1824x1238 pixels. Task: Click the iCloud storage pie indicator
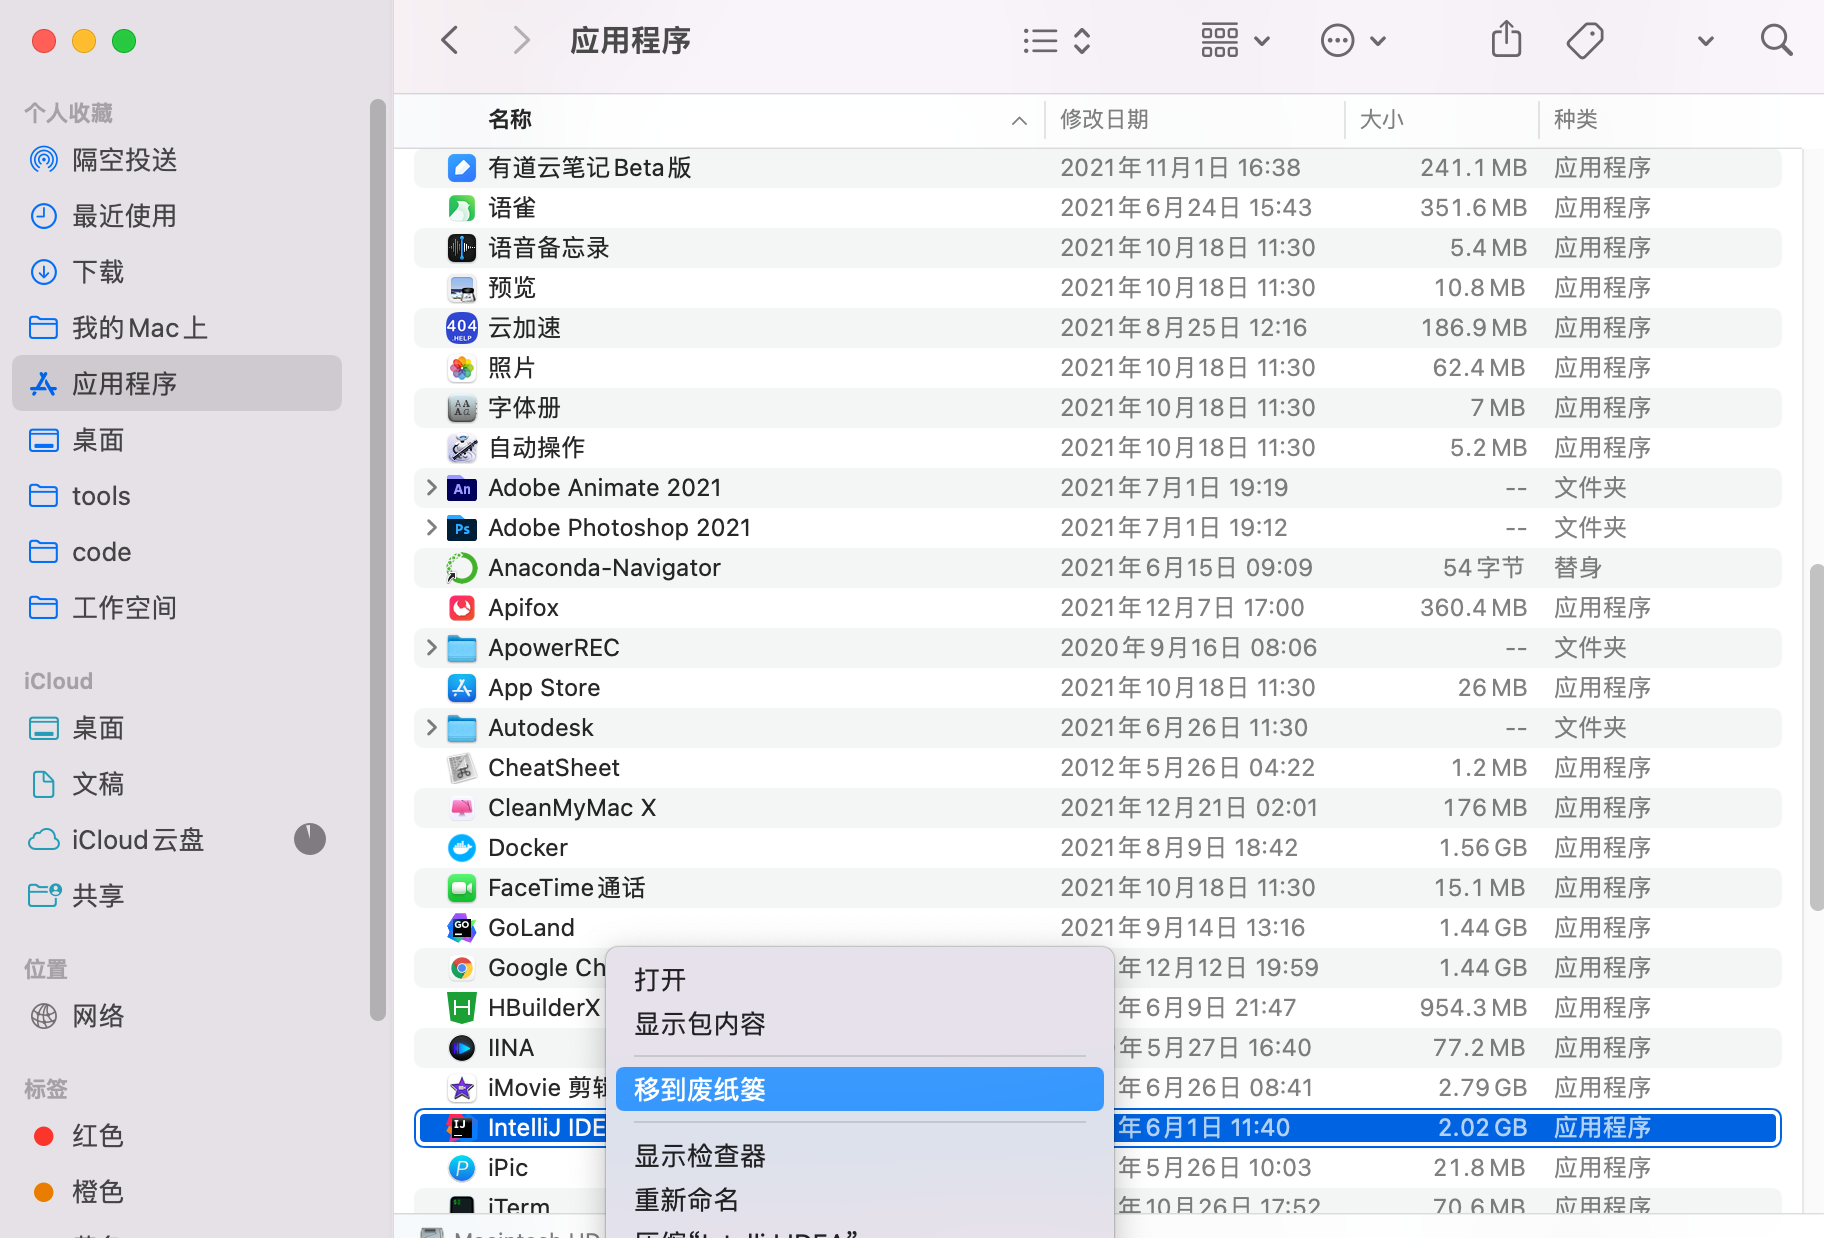pyautogui.click(x=310, y=839)
